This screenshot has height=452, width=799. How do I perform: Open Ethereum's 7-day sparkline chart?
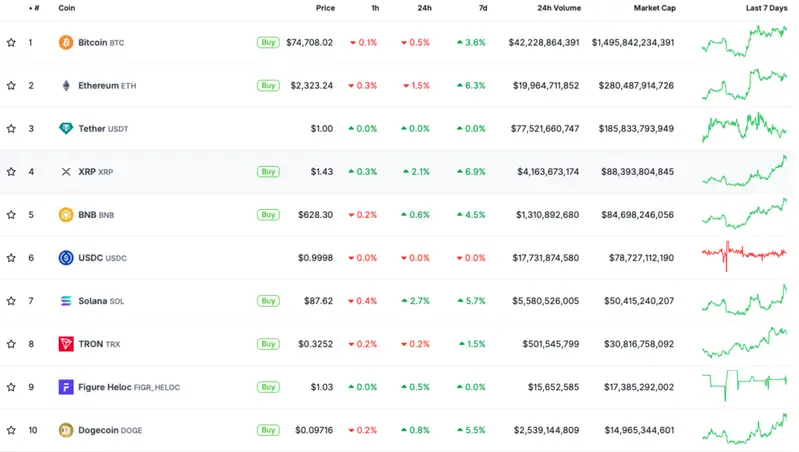[x=744, y=85]
